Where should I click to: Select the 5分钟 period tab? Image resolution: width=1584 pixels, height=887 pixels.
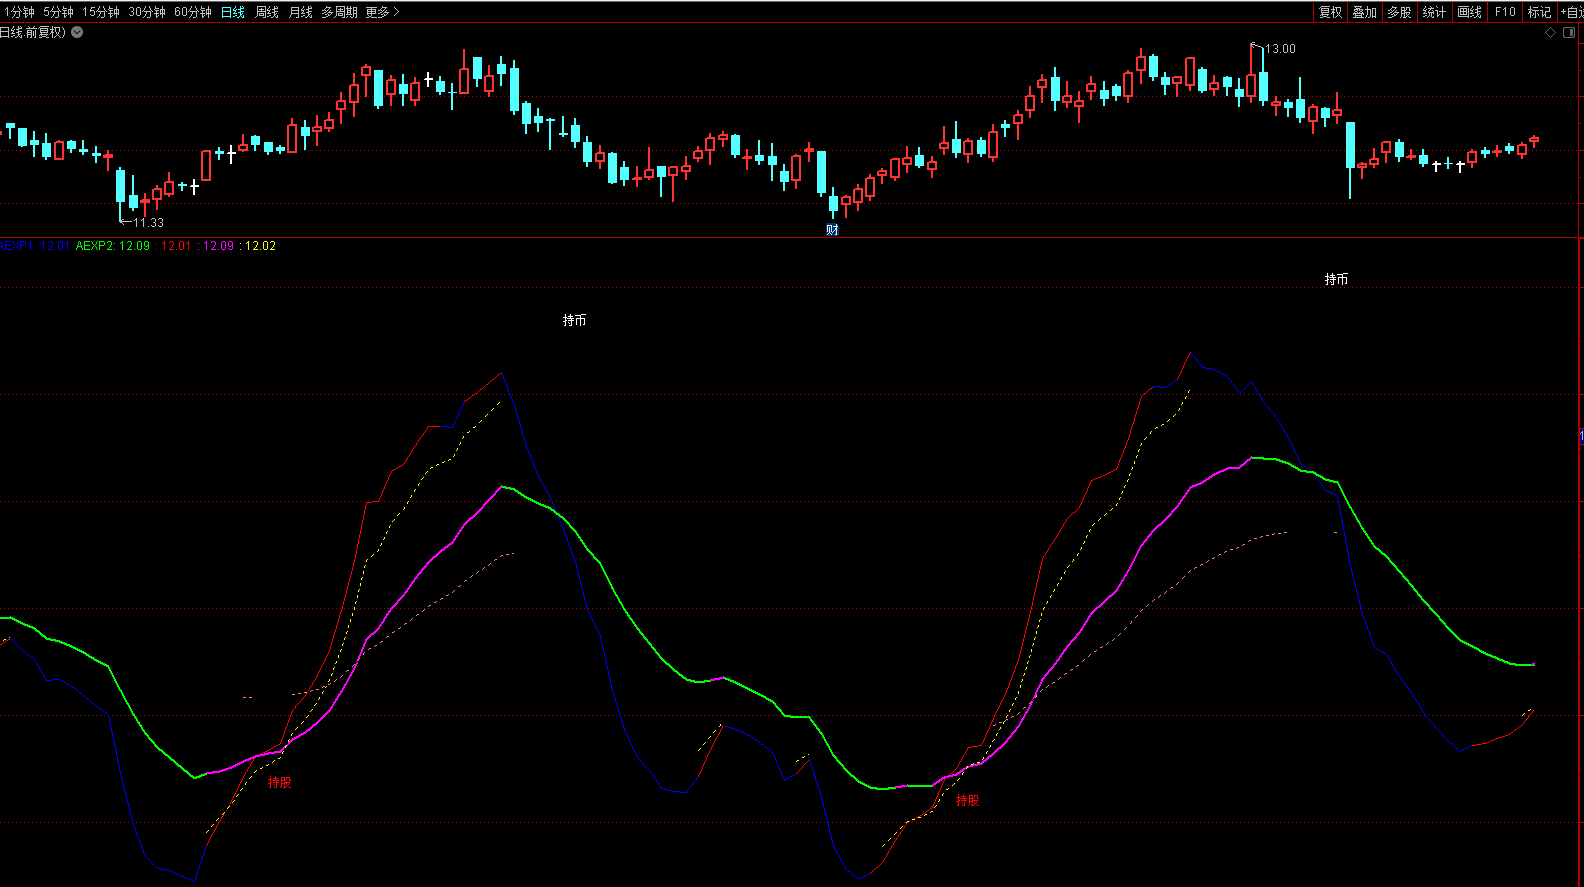[x=58, y=12]
